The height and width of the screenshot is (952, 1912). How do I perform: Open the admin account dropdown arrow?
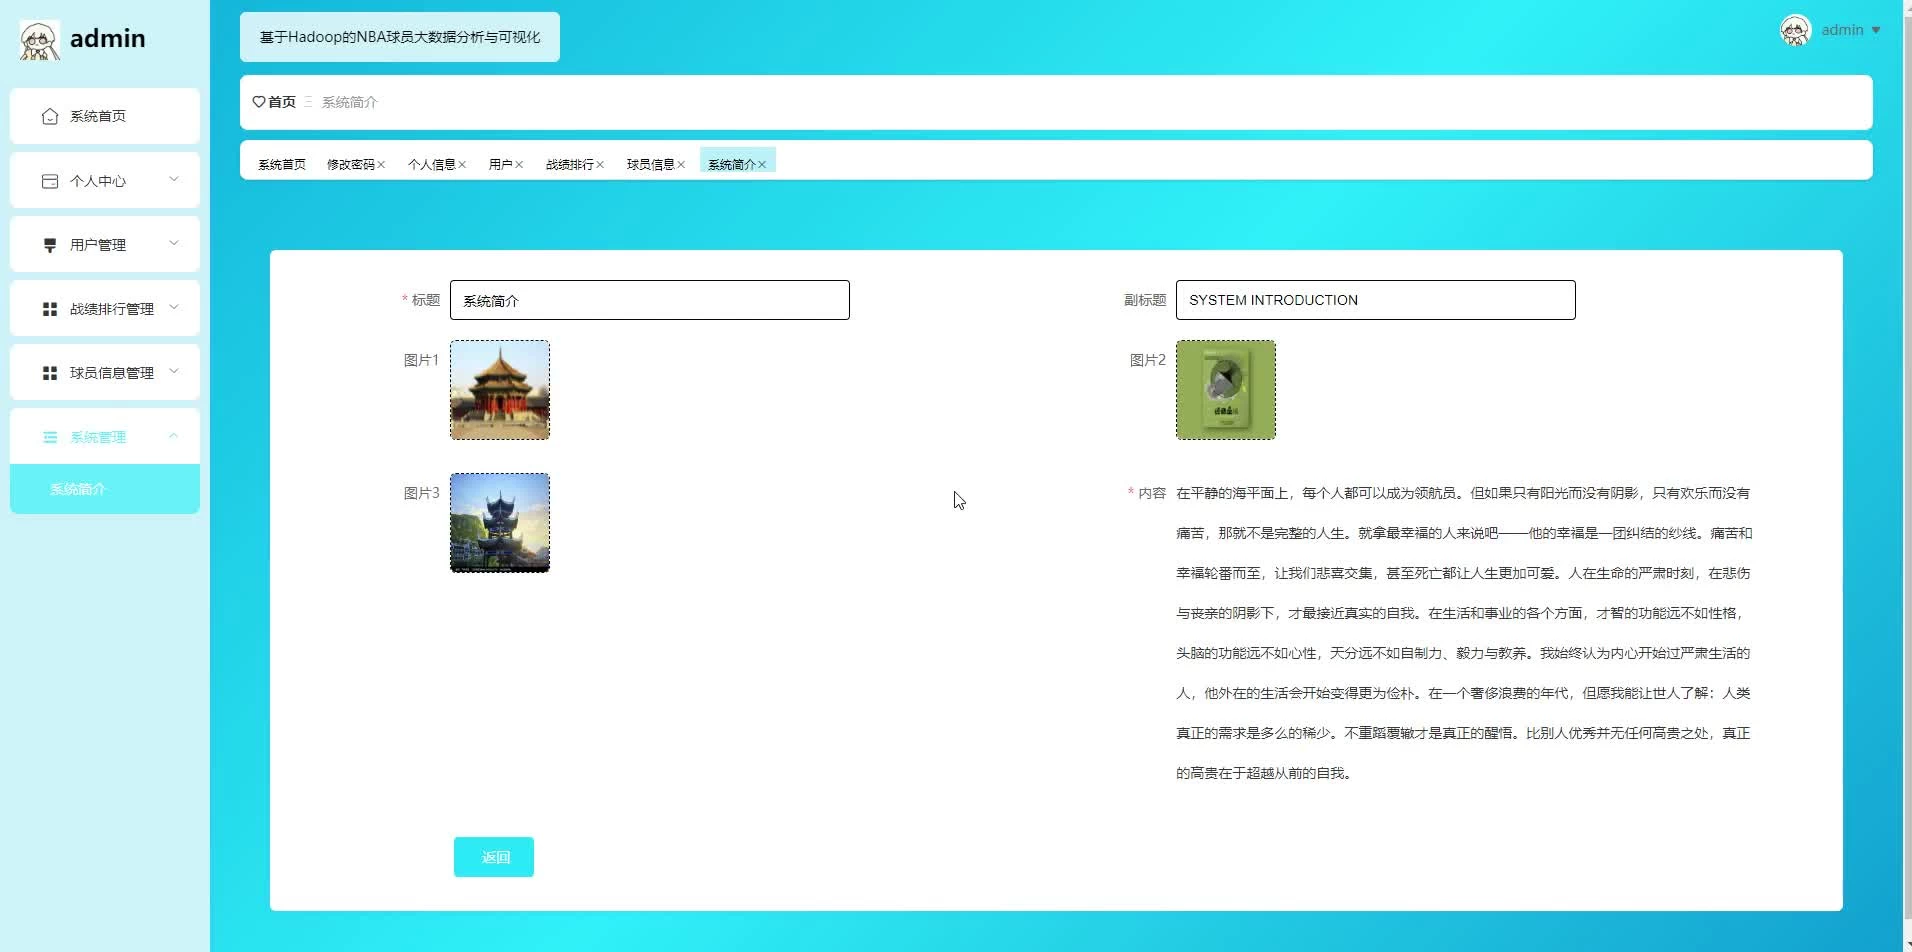pos(1876,30)
